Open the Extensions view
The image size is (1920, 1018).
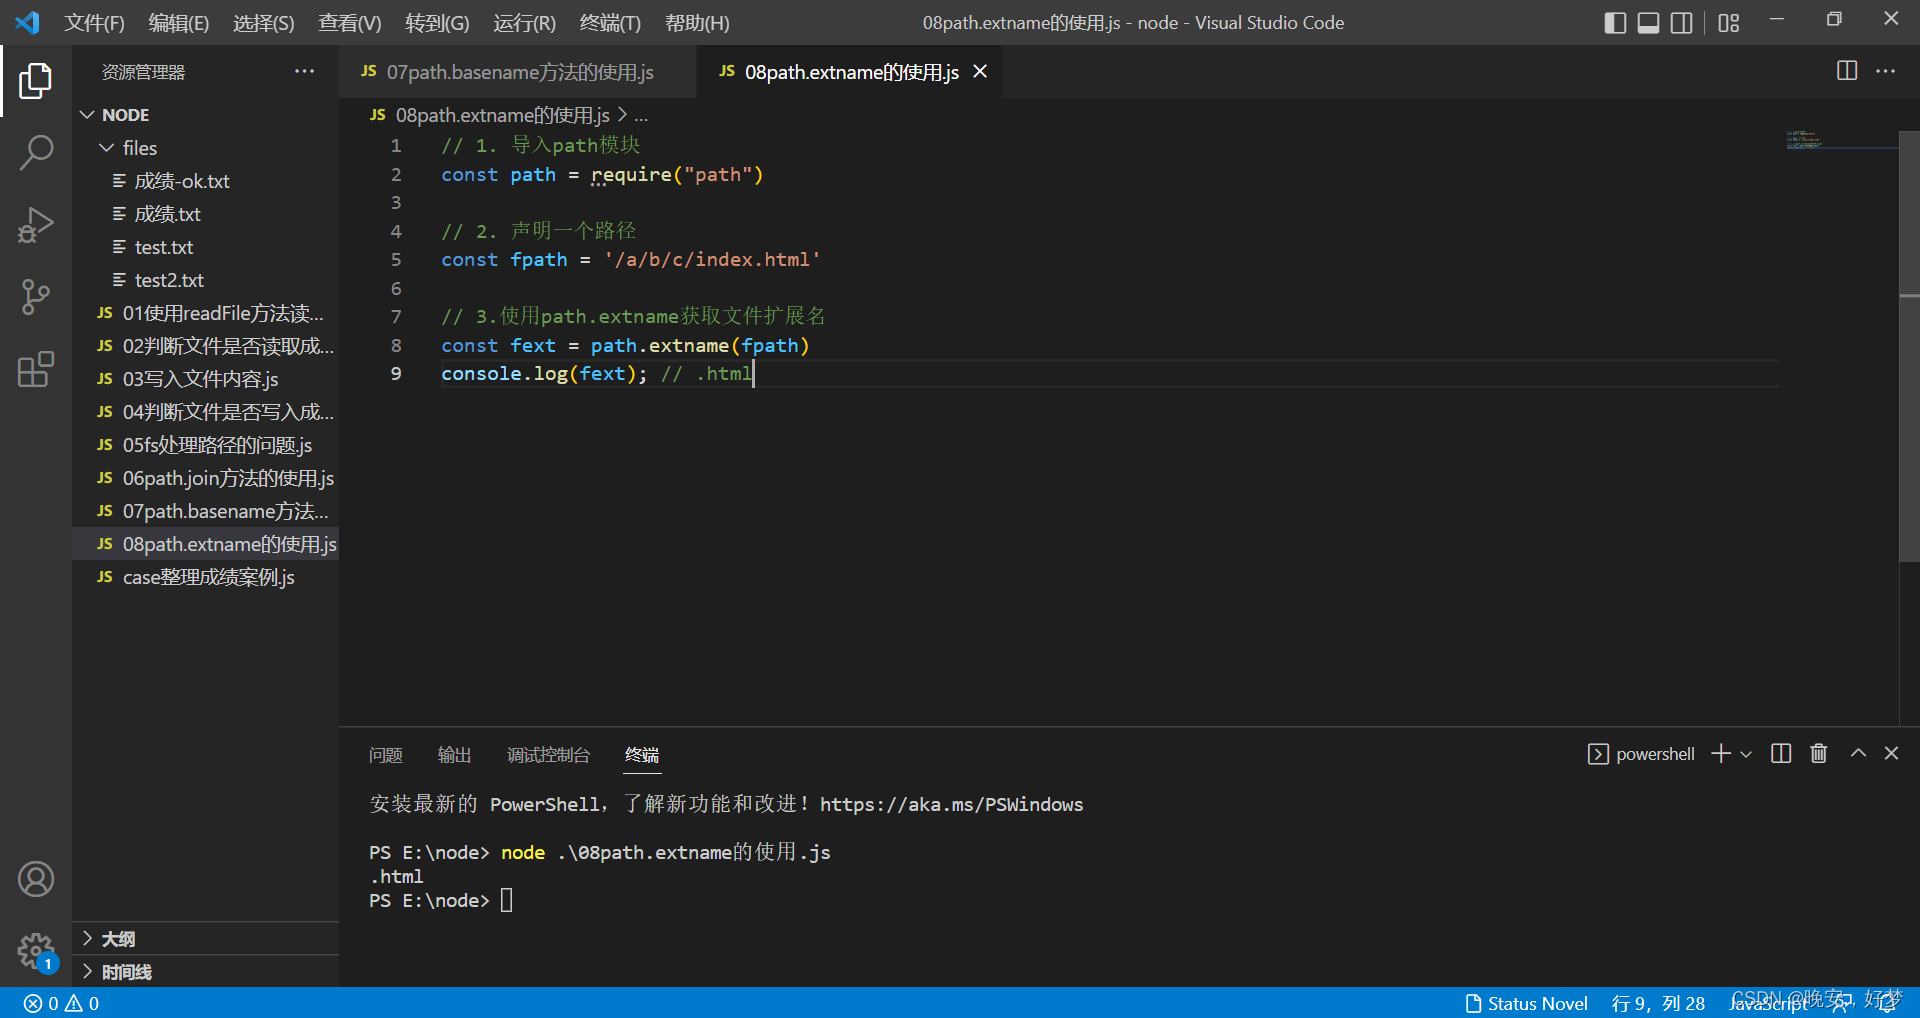pyautogui.click(x=36, y=369)
